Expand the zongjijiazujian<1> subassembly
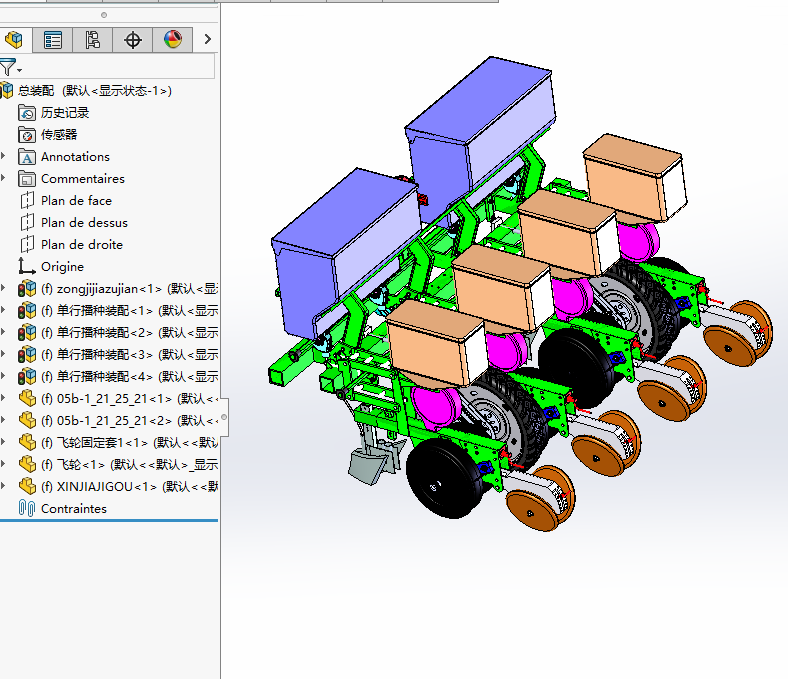Screen dimensions: 788x679 [4, 288]
